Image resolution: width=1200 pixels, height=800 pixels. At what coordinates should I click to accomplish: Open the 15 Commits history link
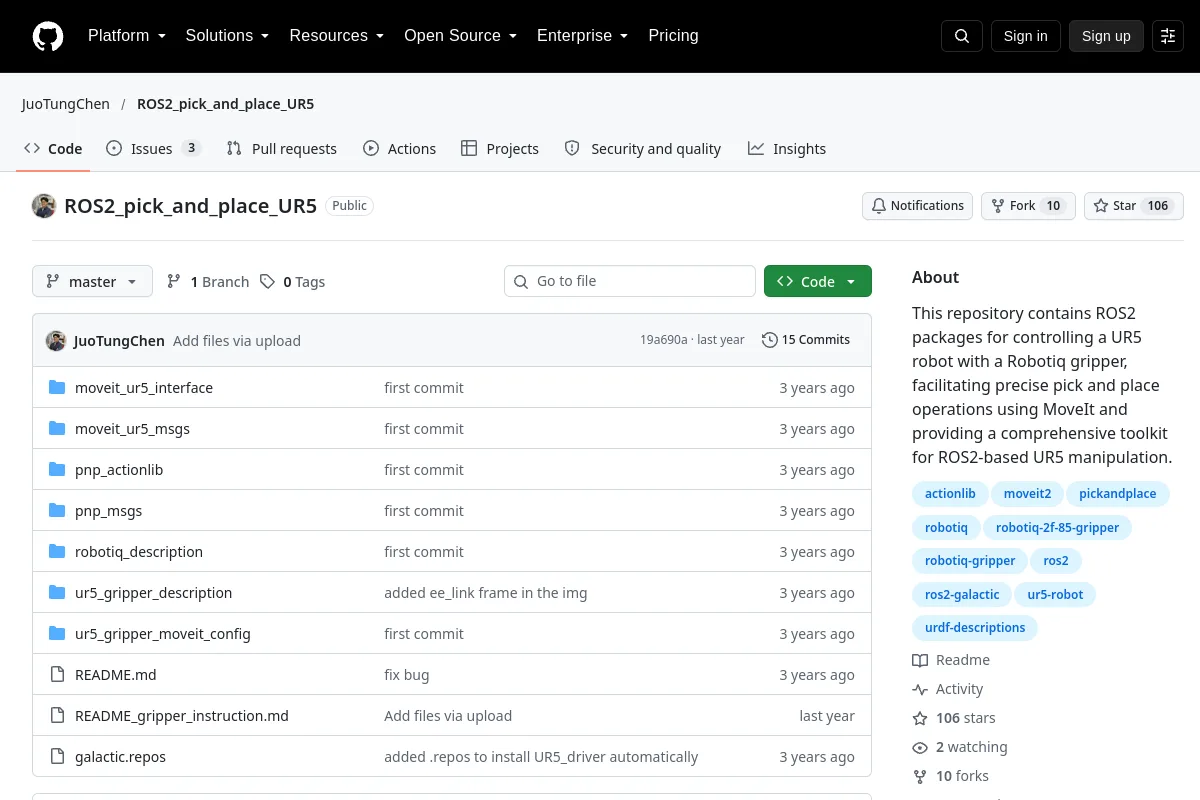pos(806,340)
